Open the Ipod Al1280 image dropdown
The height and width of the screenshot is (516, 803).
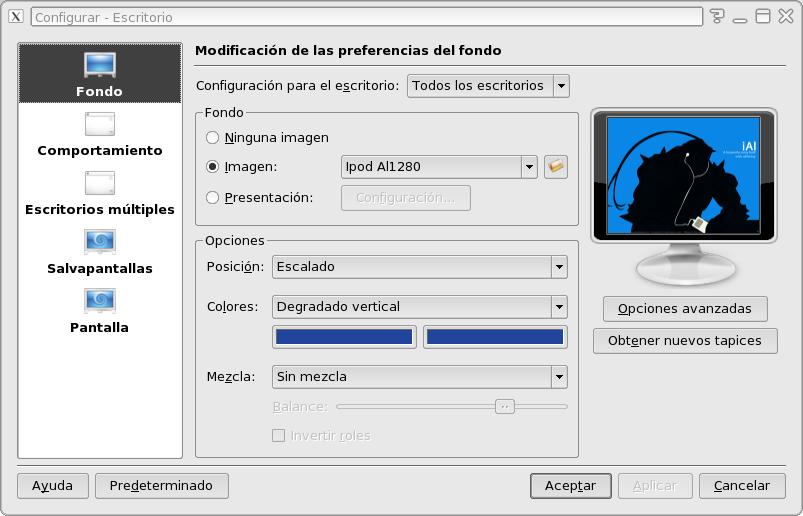tap(439, 167)
